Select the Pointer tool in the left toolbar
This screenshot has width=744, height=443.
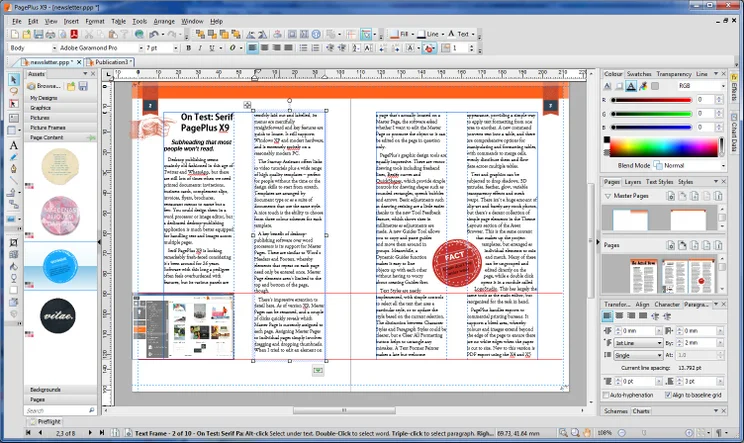pos(14,79)
